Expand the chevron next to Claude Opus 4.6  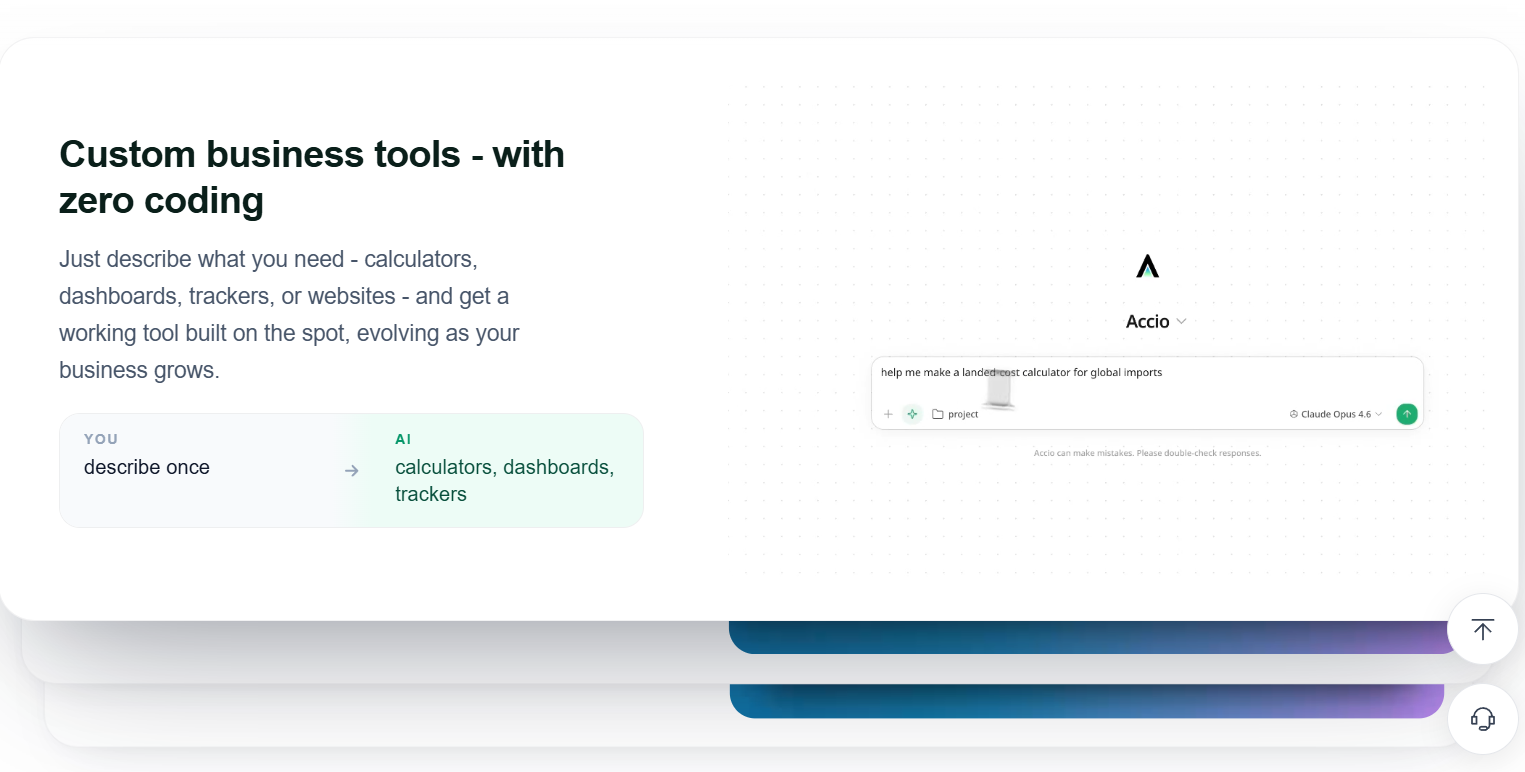tap(1379, 414)
